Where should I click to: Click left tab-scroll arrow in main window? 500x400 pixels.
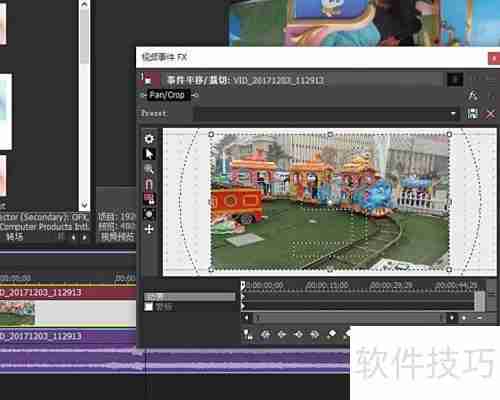tap(73, 237)
